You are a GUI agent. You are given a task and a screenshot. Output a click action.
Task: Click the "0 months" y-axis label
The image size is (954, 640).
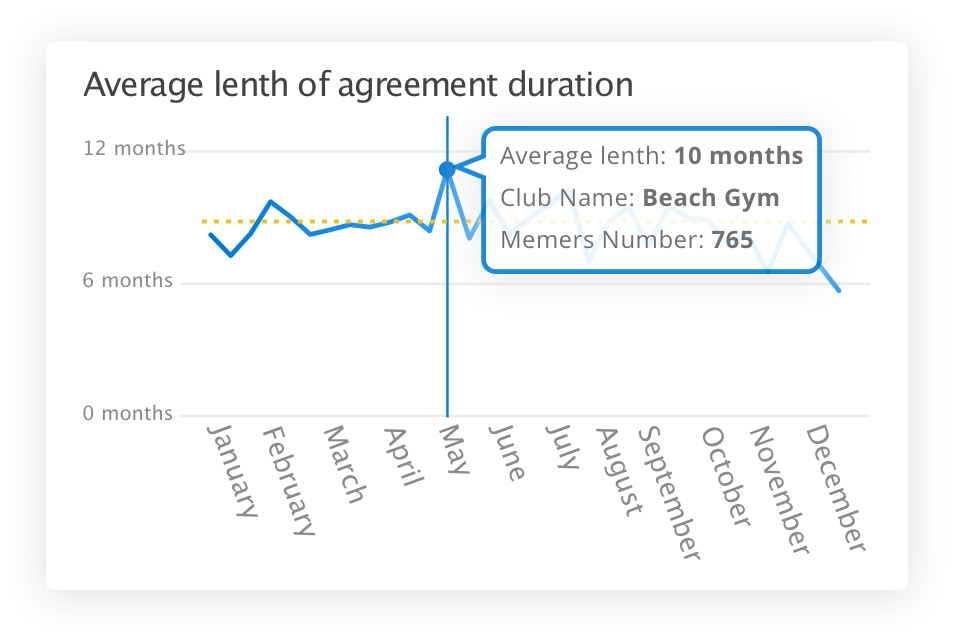(x=128, y=414)
